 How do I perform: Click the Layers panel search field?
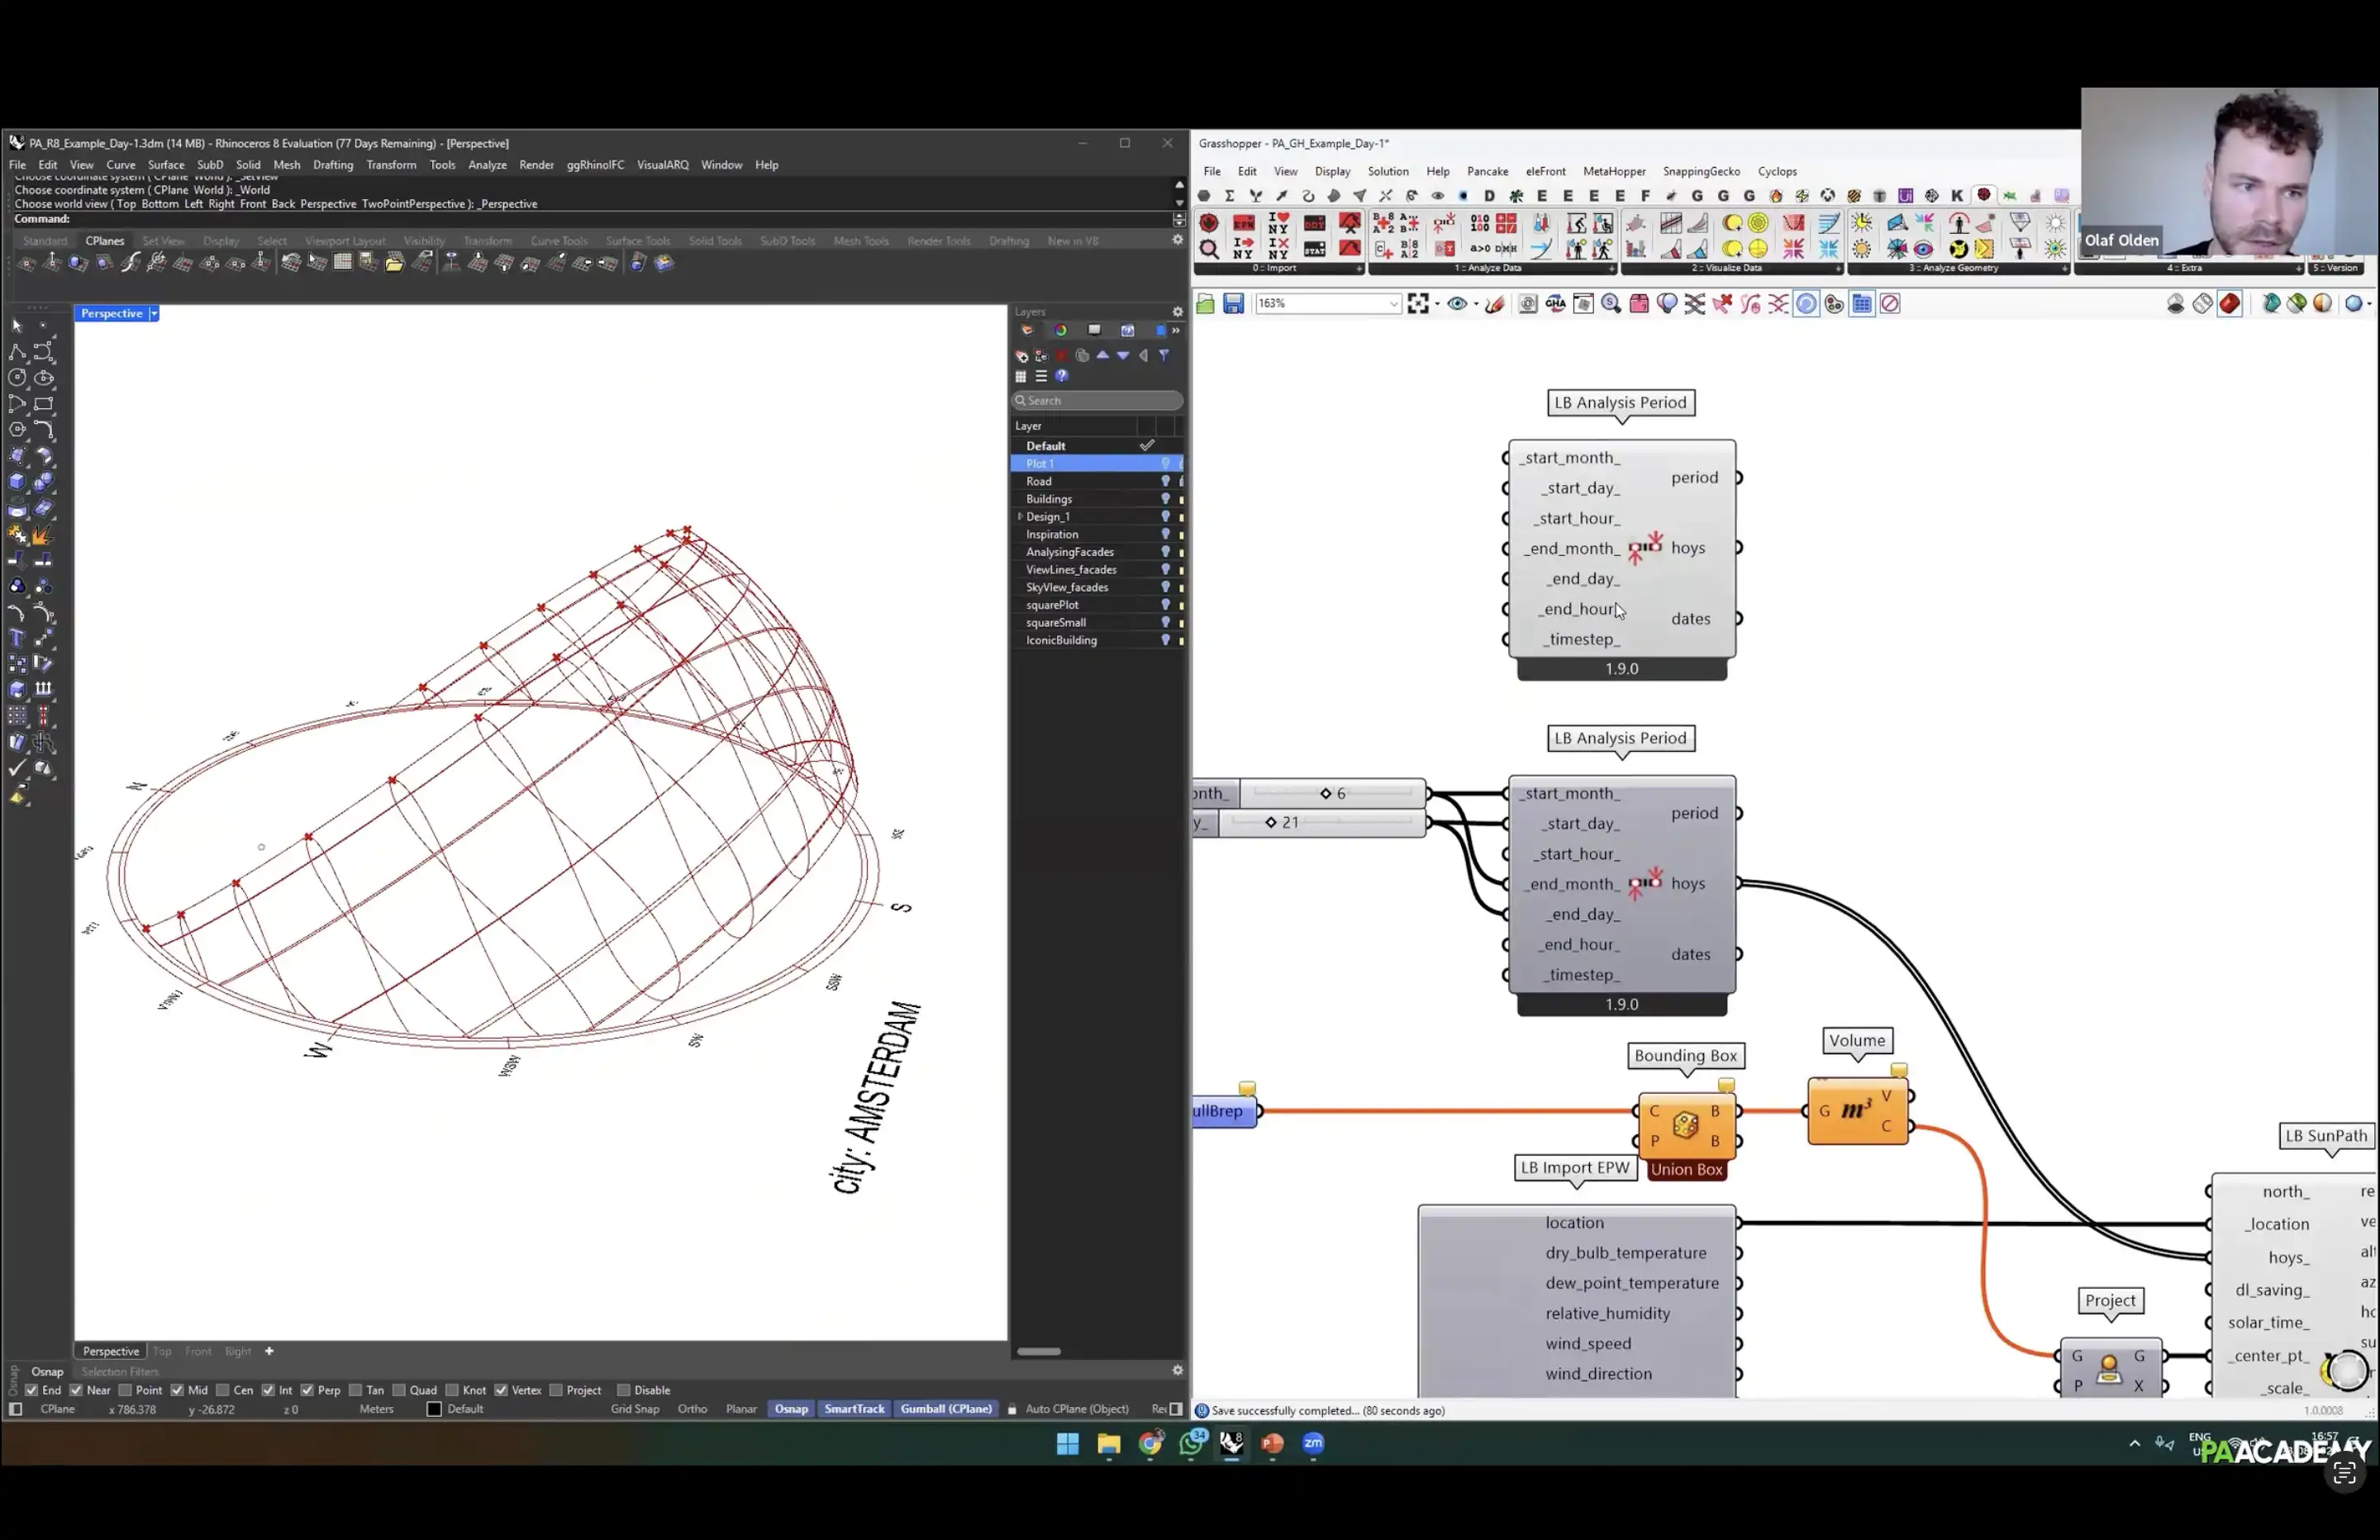(1098, 401)
